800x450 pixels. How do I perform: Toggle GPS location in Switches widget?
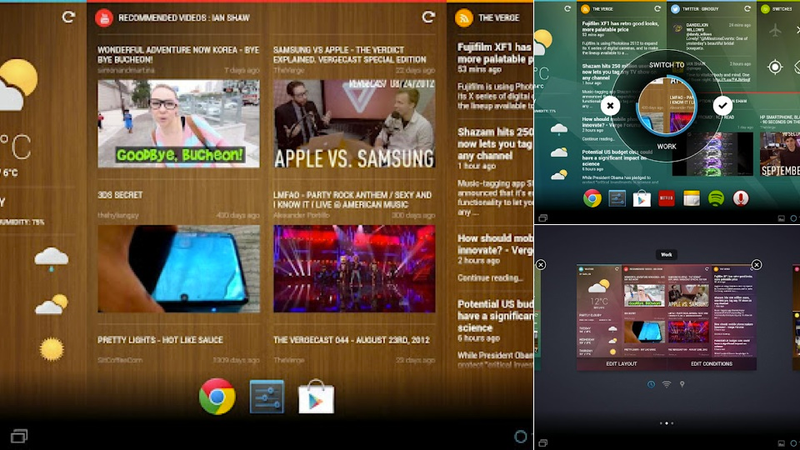pos(775,67)
